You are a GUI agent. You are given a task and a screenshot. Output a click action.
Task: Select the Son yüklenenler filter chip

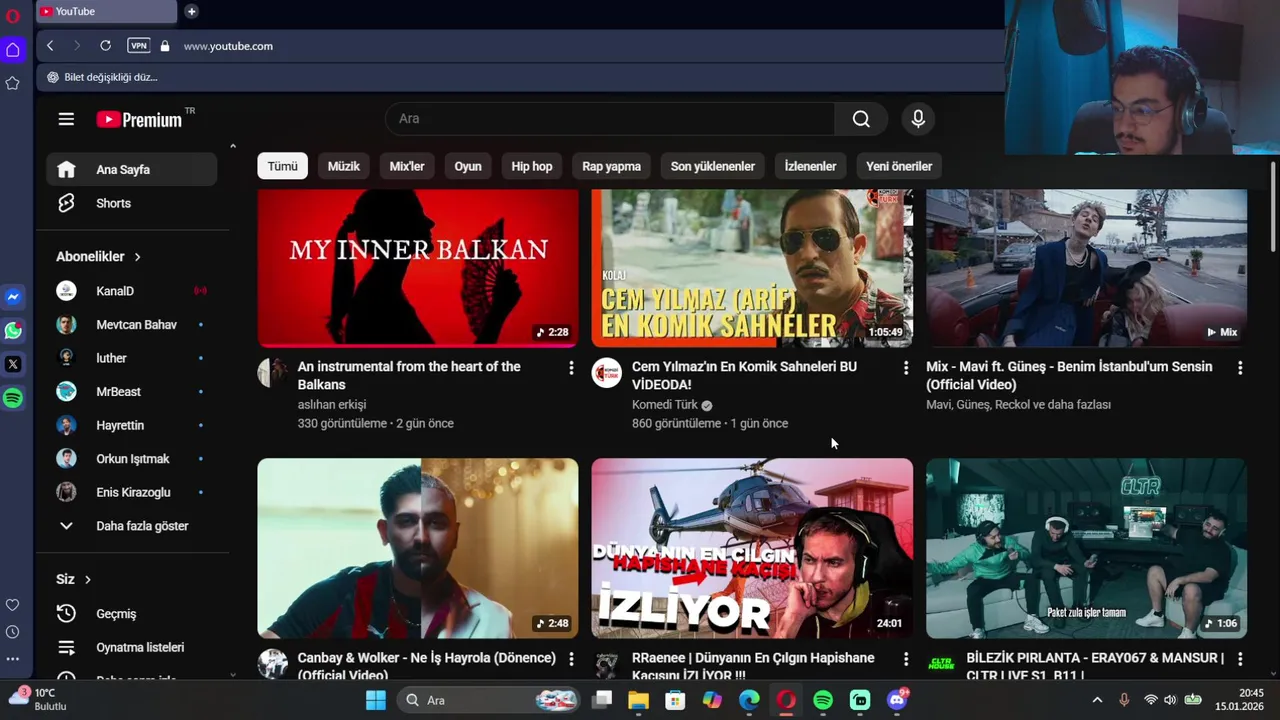[x=713, y=166]
